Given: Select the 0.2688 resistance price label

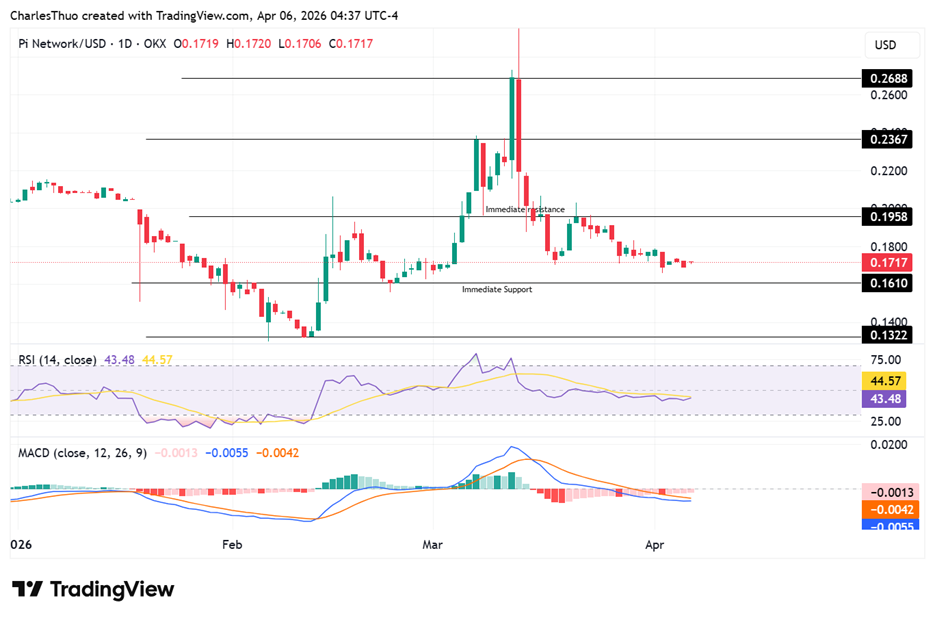Looking at the screenshot, I should 888,78.
